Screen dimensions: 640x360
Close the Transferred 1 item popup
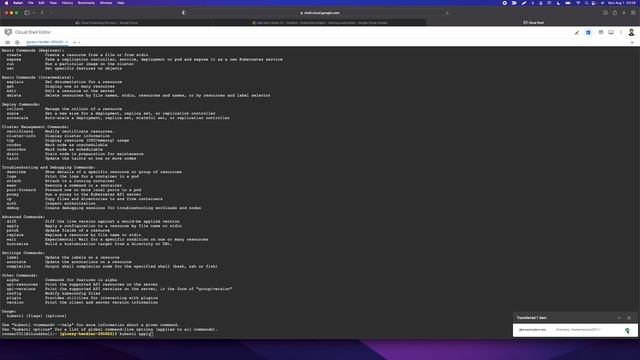point(629,318)
